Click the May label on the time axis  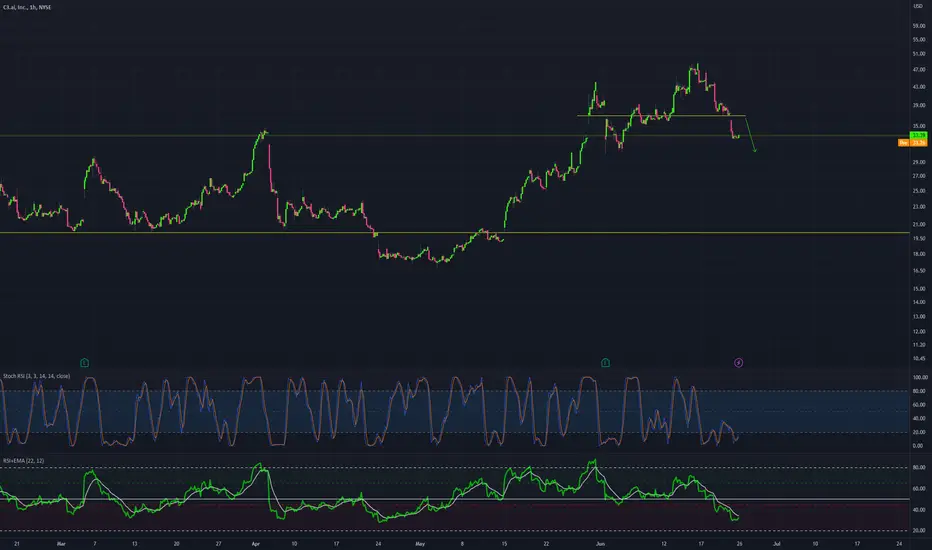420,543
